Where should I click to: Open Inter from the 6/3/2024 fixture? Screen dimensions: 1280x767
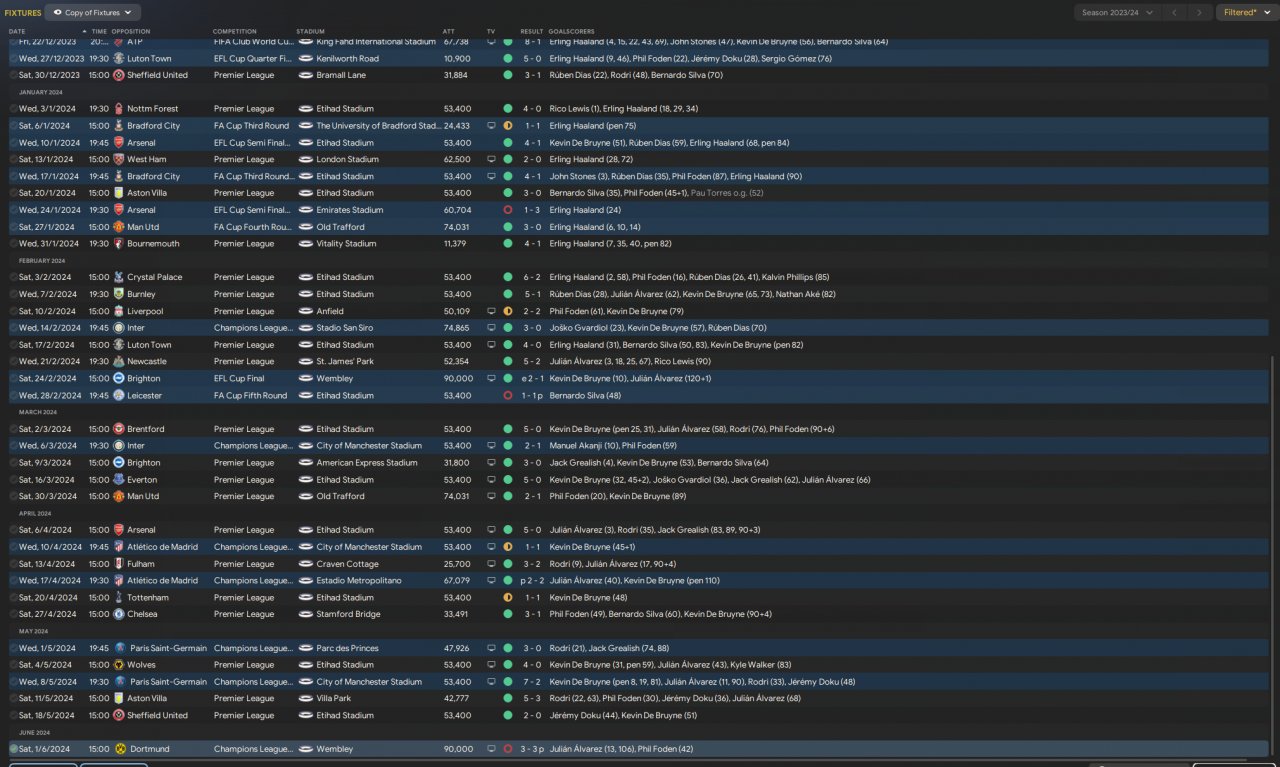[136, 446]
